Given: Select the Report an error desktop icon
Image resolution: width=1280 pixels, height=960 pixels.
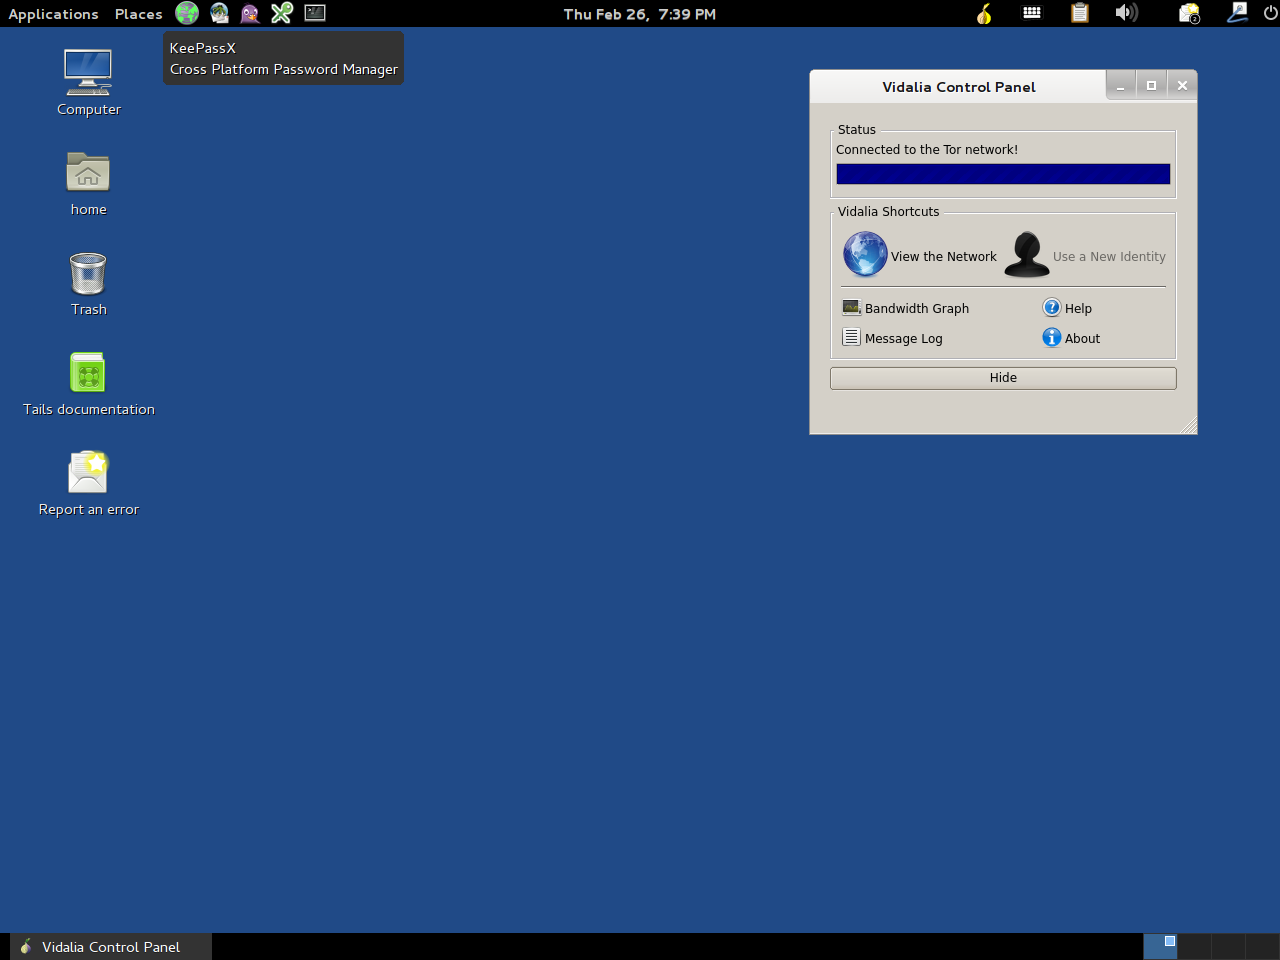Looking at the screenshot, I should 89,484.
